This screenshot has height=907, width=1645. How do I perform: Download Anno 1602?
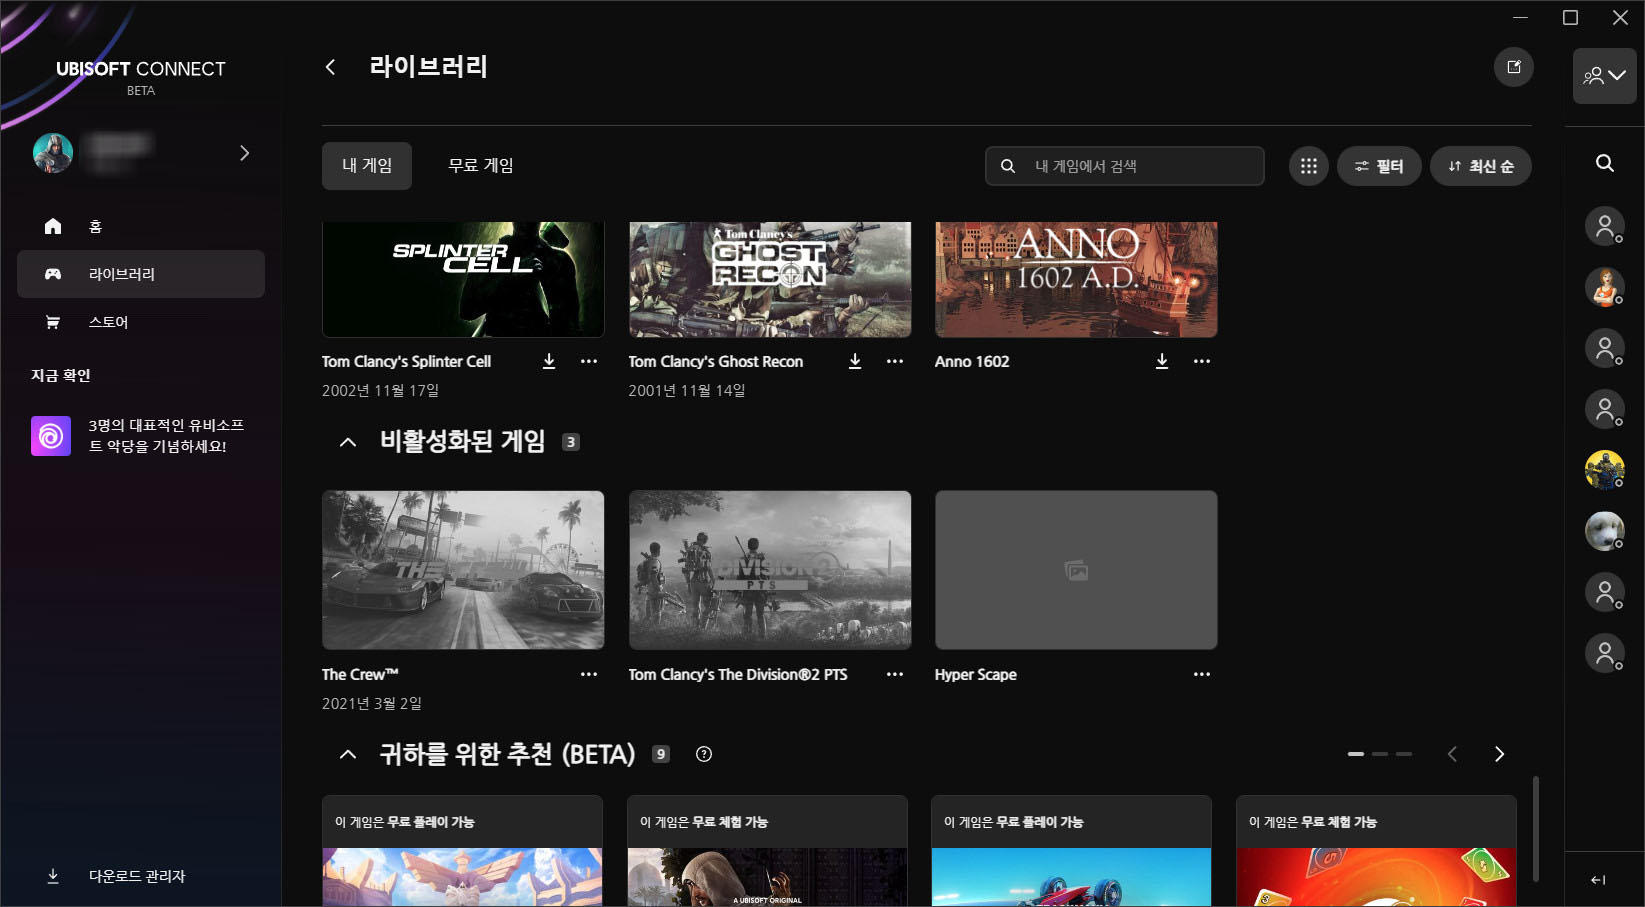(x=1162, y=361)
